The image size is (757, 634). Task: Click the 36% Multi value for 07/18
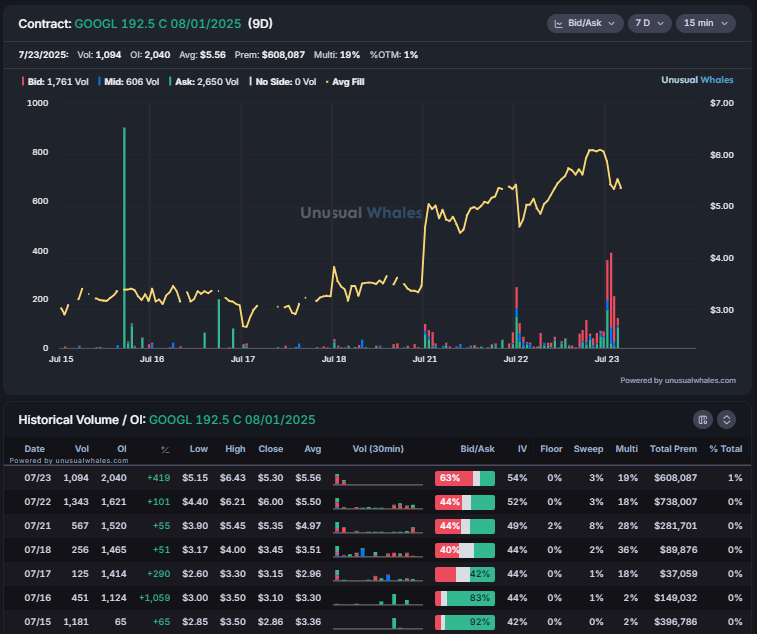(x=628, y=549)
